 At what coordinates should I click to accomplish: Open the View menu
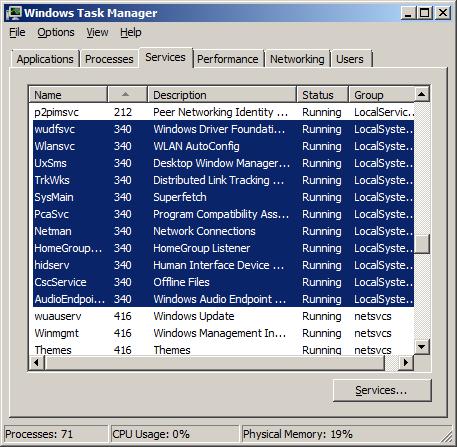tap(97, 32)
